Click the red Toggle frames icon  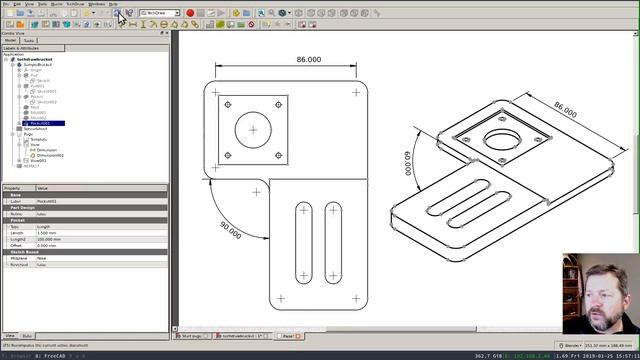click(x=251, y=24)
